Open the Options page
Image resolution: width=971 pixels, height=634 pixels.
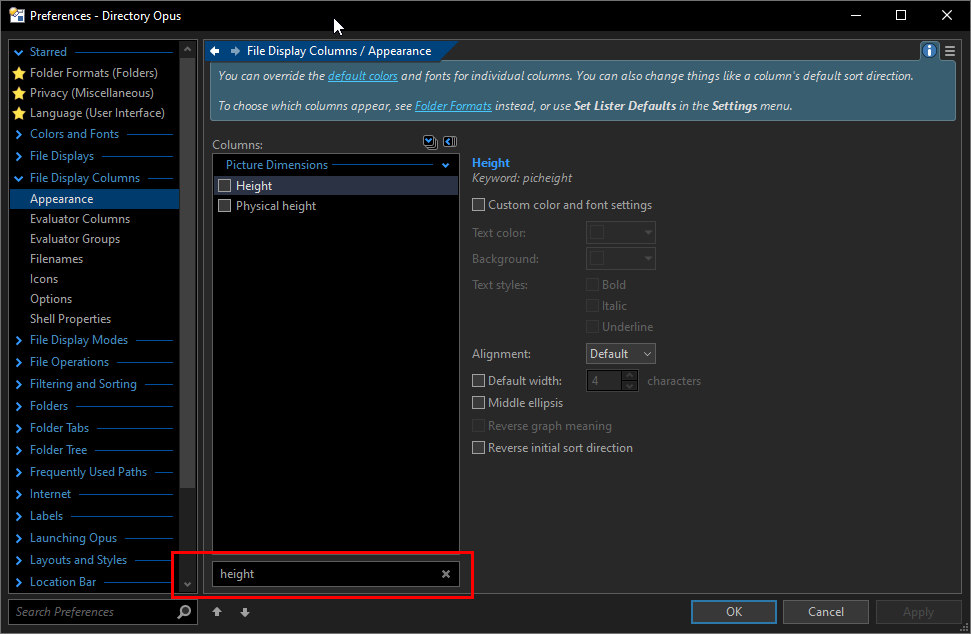click(x=51, y=299)
